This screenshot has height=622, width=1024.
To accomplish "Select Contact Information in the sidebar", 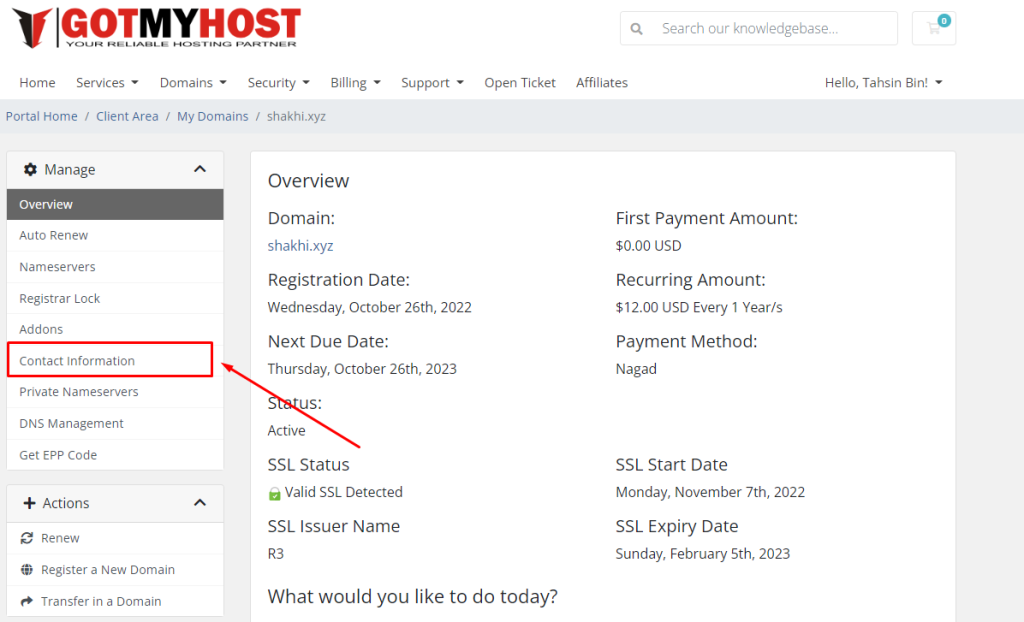I will coord(77,361).
